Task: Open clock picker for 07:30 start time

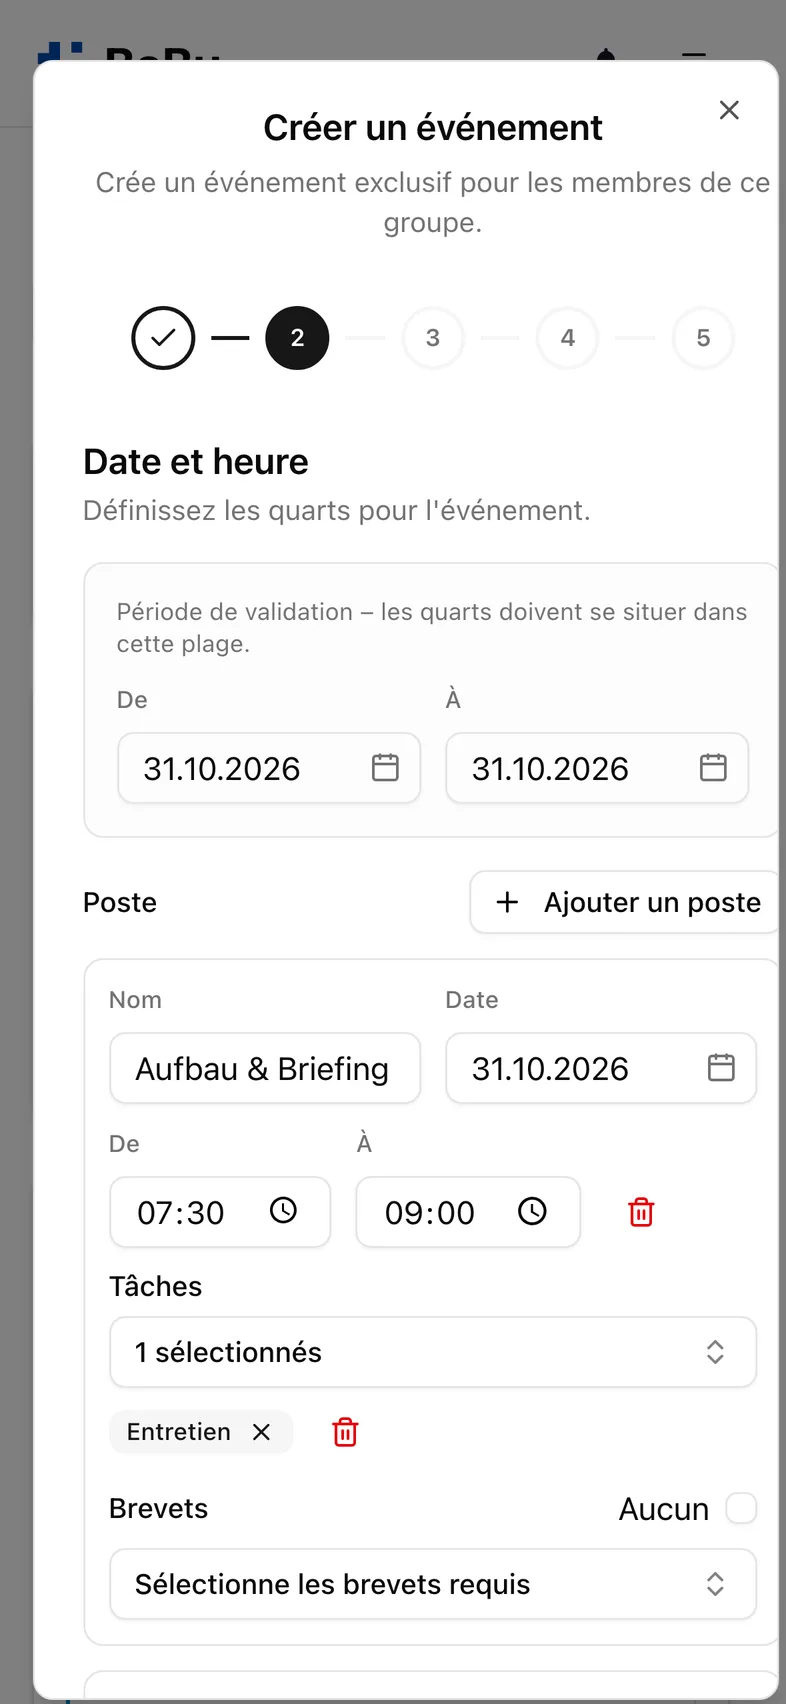Action: pos(284,1211)
